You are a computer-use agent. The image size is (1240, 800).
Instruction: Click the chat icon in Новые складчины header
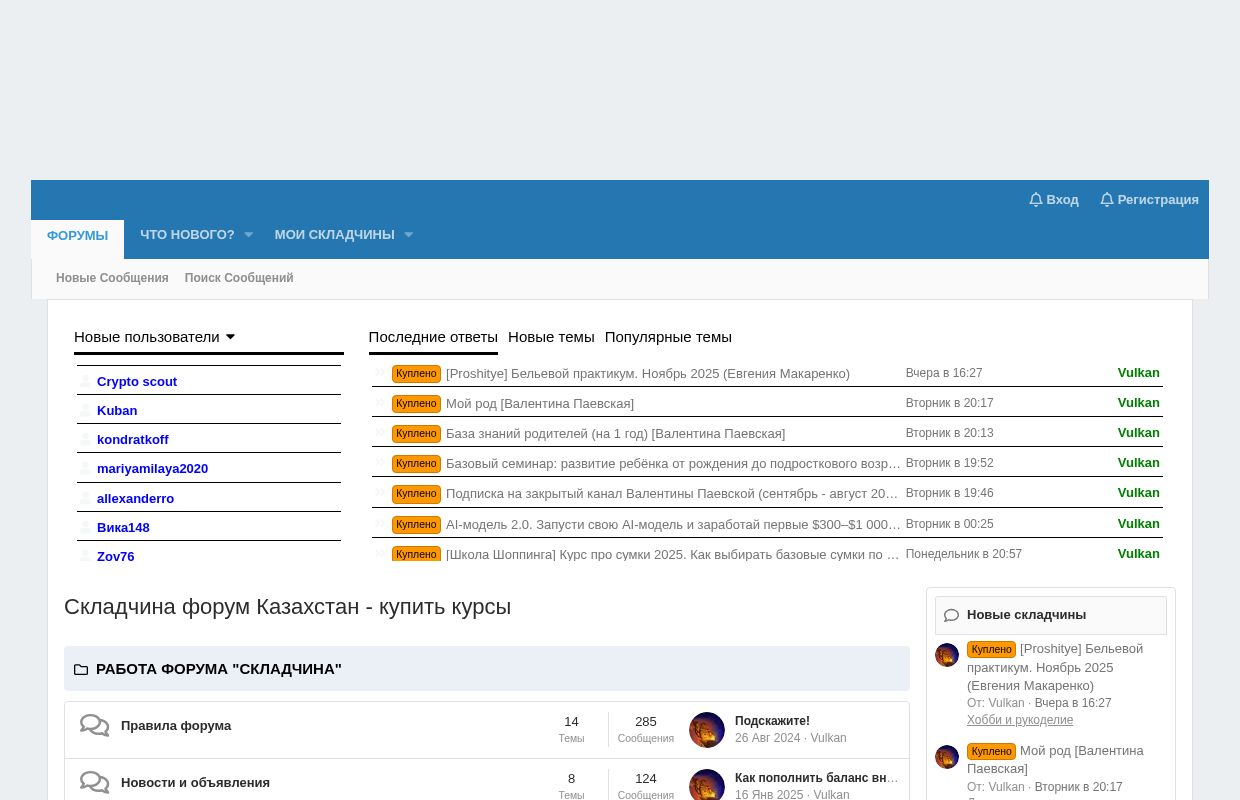point(951,616)
